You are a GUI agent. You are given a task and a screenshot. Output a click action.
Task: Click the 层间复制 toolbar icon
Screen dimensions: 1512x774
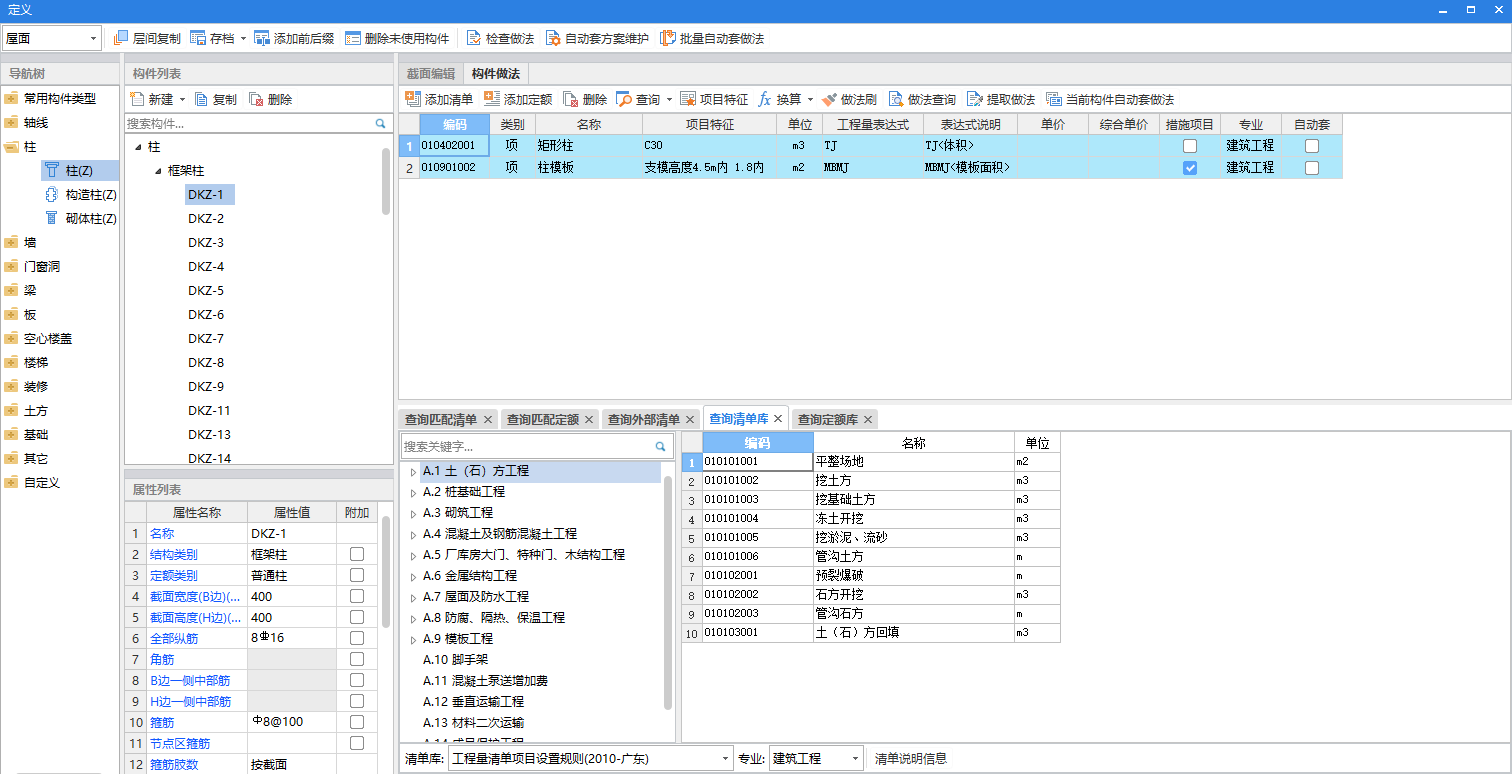(x=122, y=38)
